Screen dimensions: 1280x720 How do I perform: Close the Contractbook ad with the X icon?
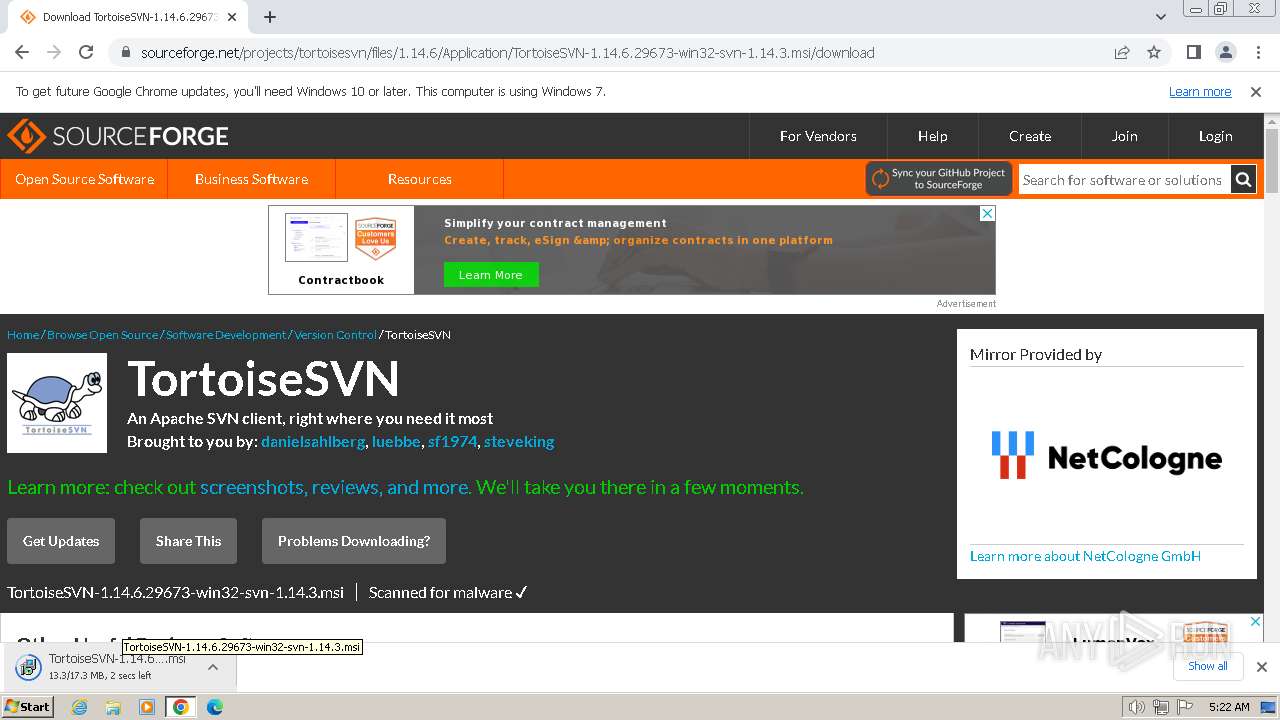coord(987,213)
